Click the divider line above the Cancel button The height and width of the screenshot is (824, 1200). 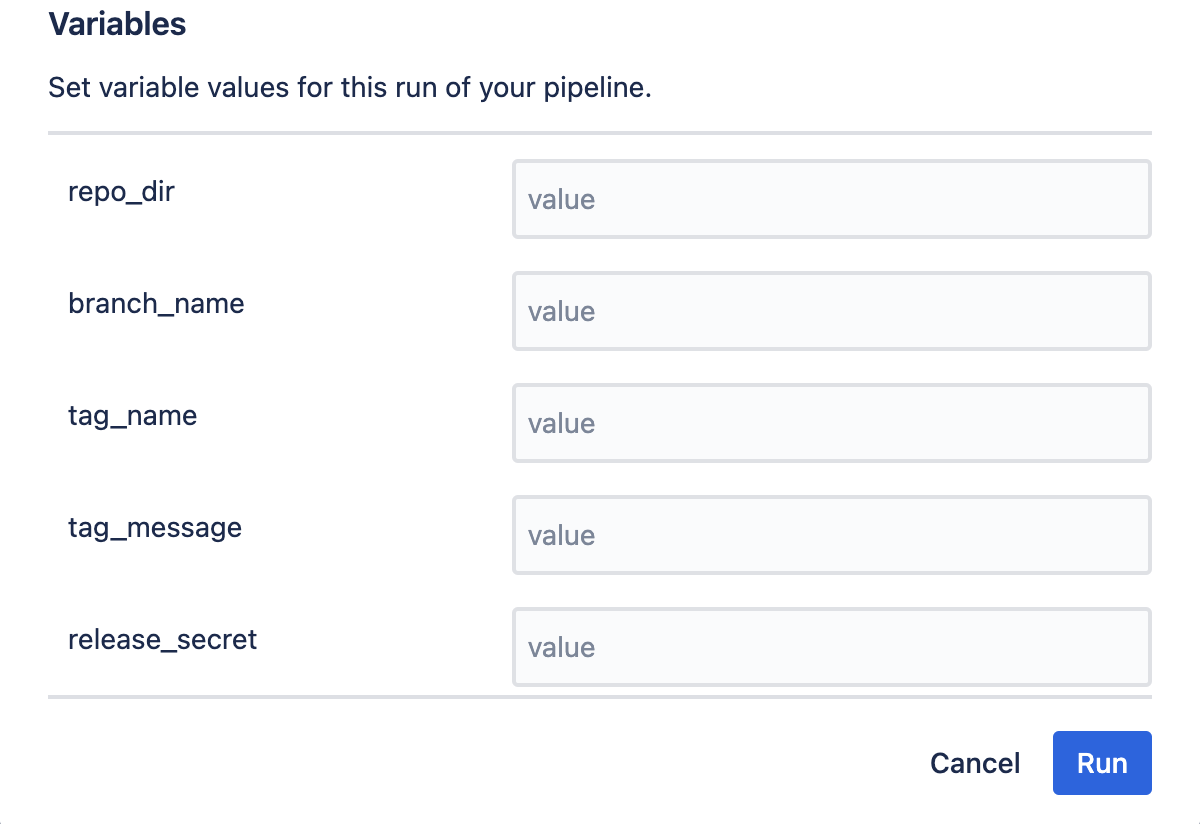coord(600,696)
